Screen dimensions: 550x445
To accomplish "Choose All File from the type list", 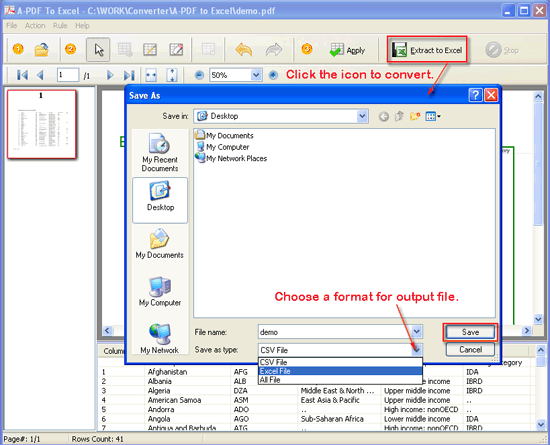I will [340, 380].
